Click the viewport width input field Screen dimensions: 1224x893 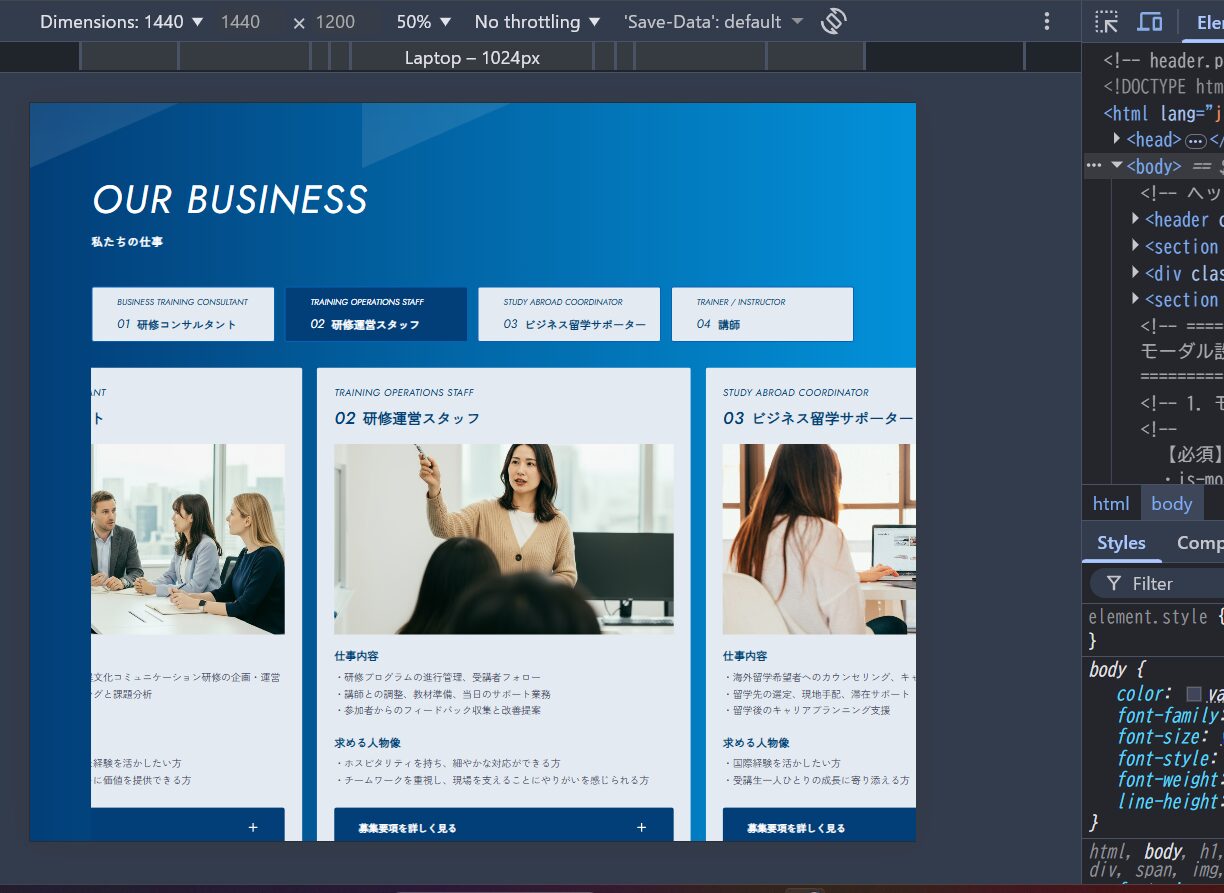click(241, 21)
